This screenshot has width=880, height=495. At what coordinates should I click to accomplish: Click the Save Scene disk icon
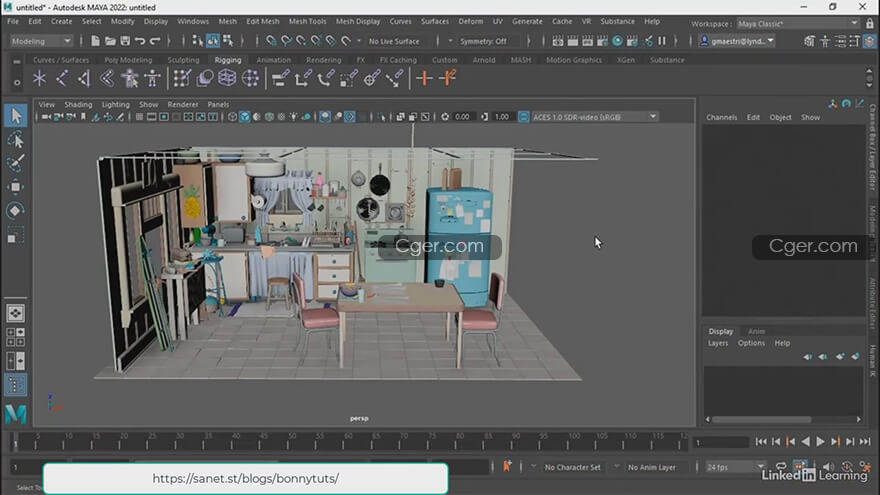[x=125, y=41]
